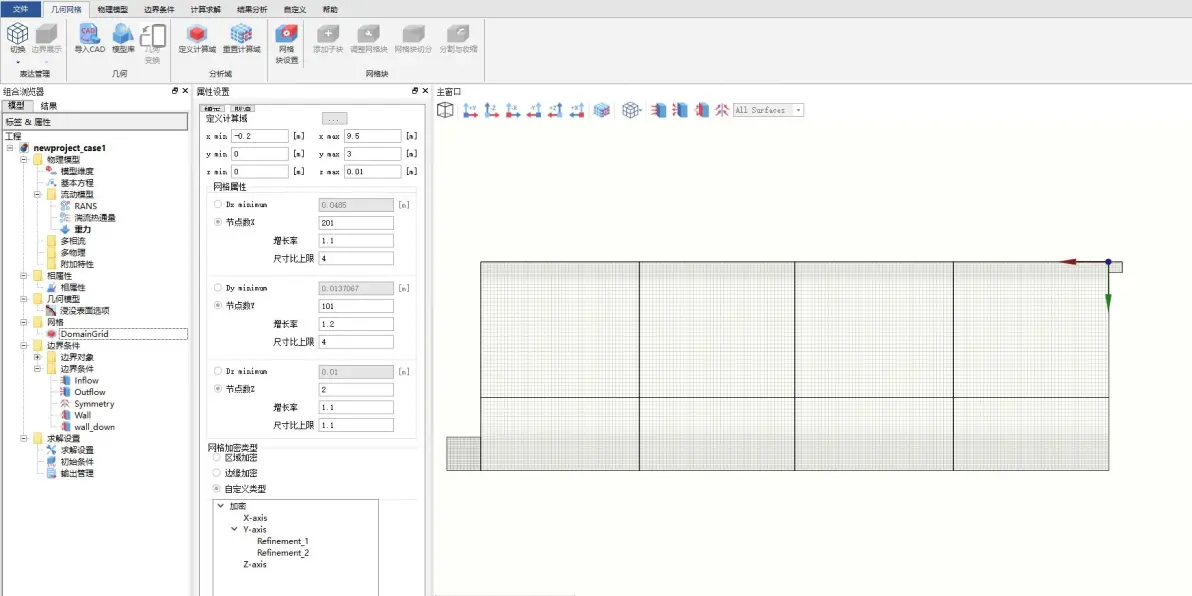The height and width of the screenshot is (596, 1192).
Task: Click the 定义计算域 define domain icon
Action: 197,37
